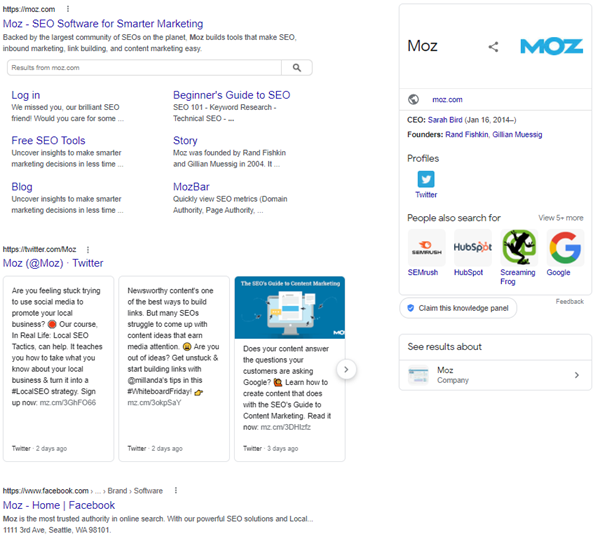Expand the Moz Company result chevron
This screenshot has height=541, width=602.
(577, 375)
